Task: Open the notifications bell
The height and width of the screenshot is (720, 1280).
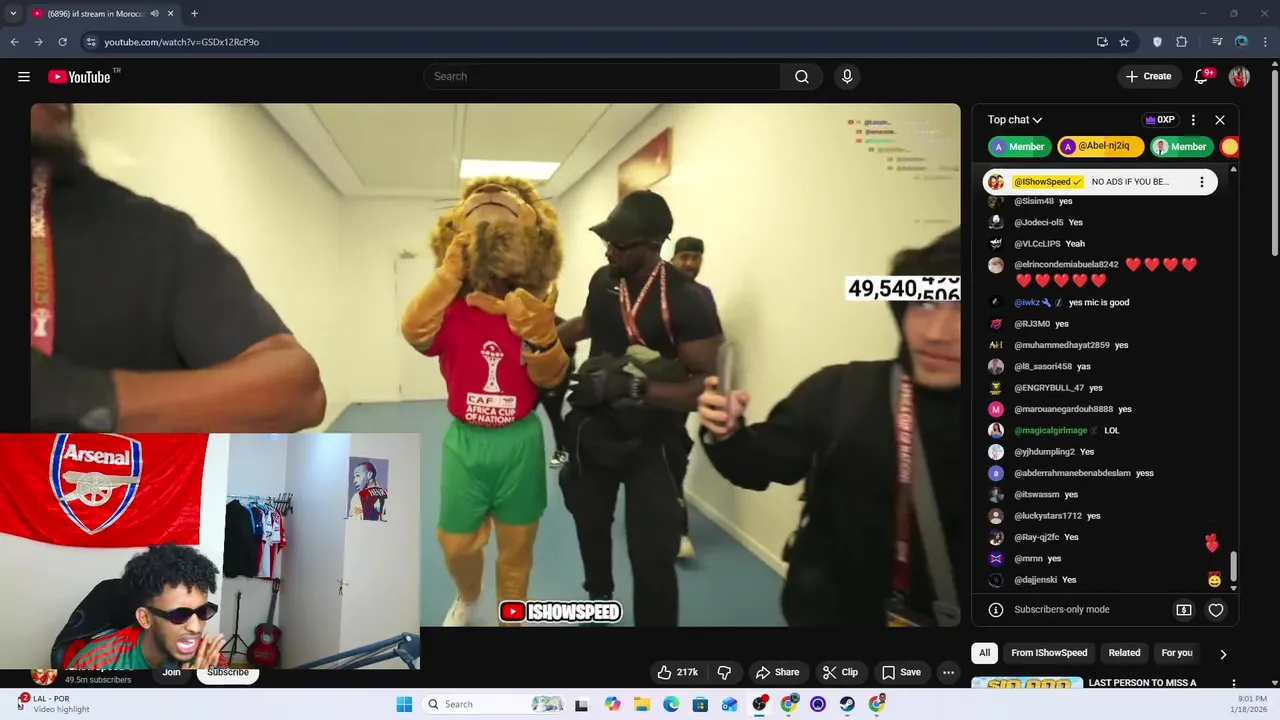Action: (1202, 77)
